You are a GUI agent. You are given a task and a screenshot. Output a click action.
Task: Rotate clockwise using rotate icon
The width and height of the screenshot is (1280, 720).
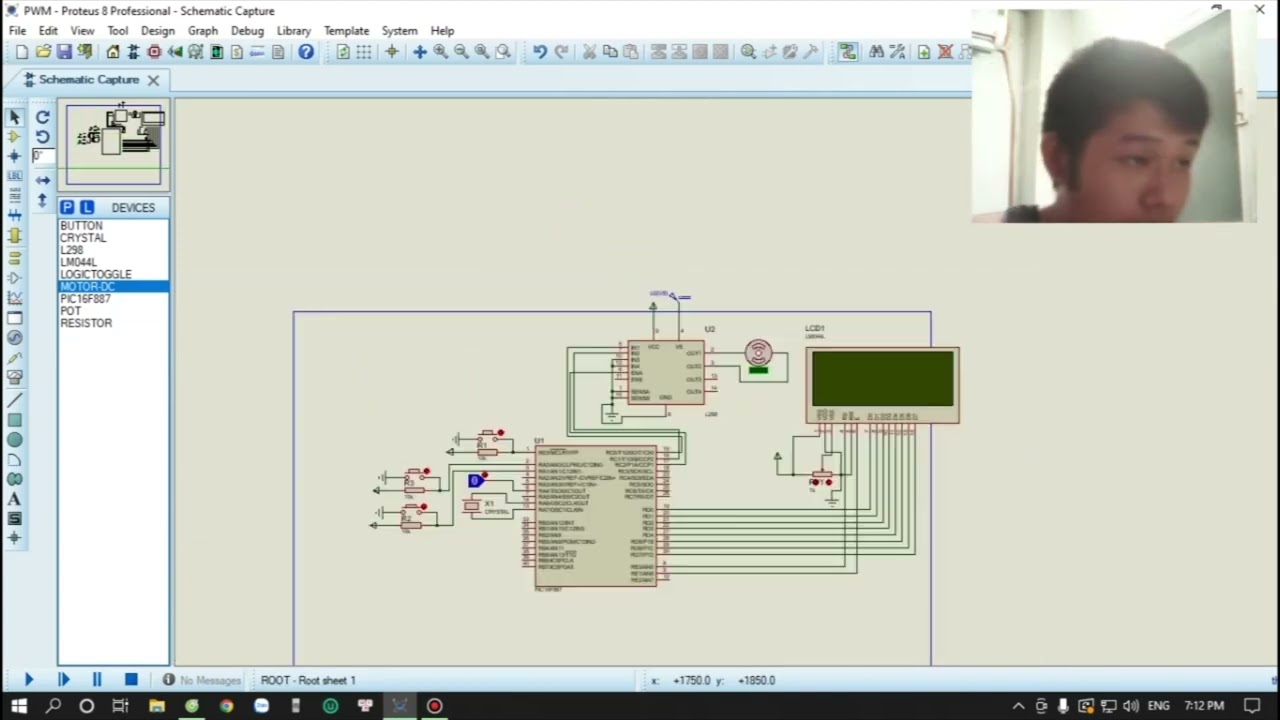(x=42, y=117)
